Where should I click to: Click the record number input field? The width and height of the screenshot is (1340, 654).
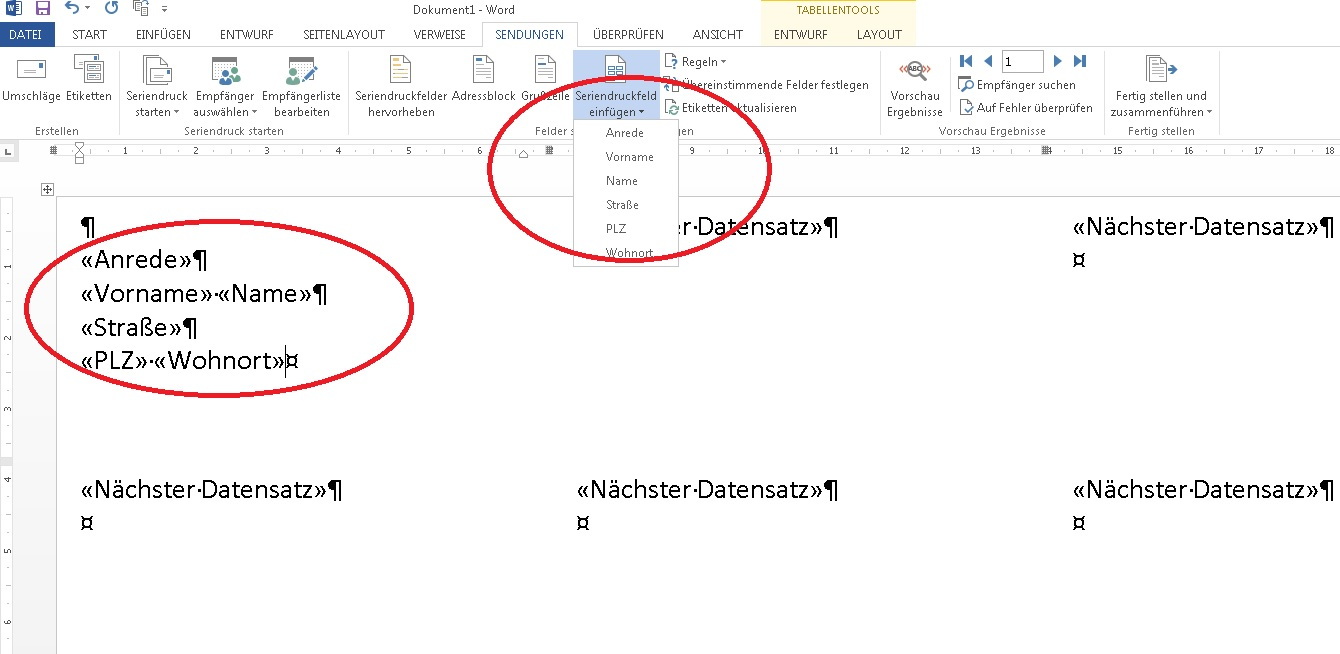1021,62
